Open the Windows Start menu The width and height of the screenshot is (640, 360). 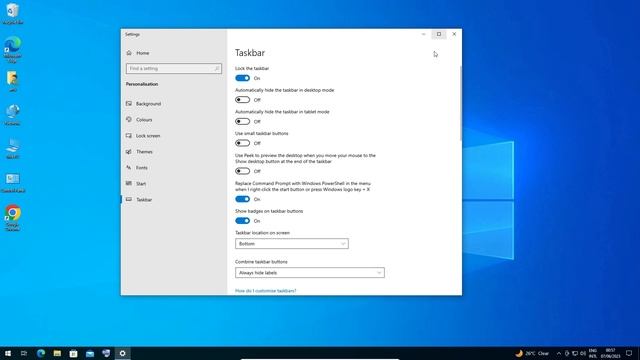click(8, 353)
